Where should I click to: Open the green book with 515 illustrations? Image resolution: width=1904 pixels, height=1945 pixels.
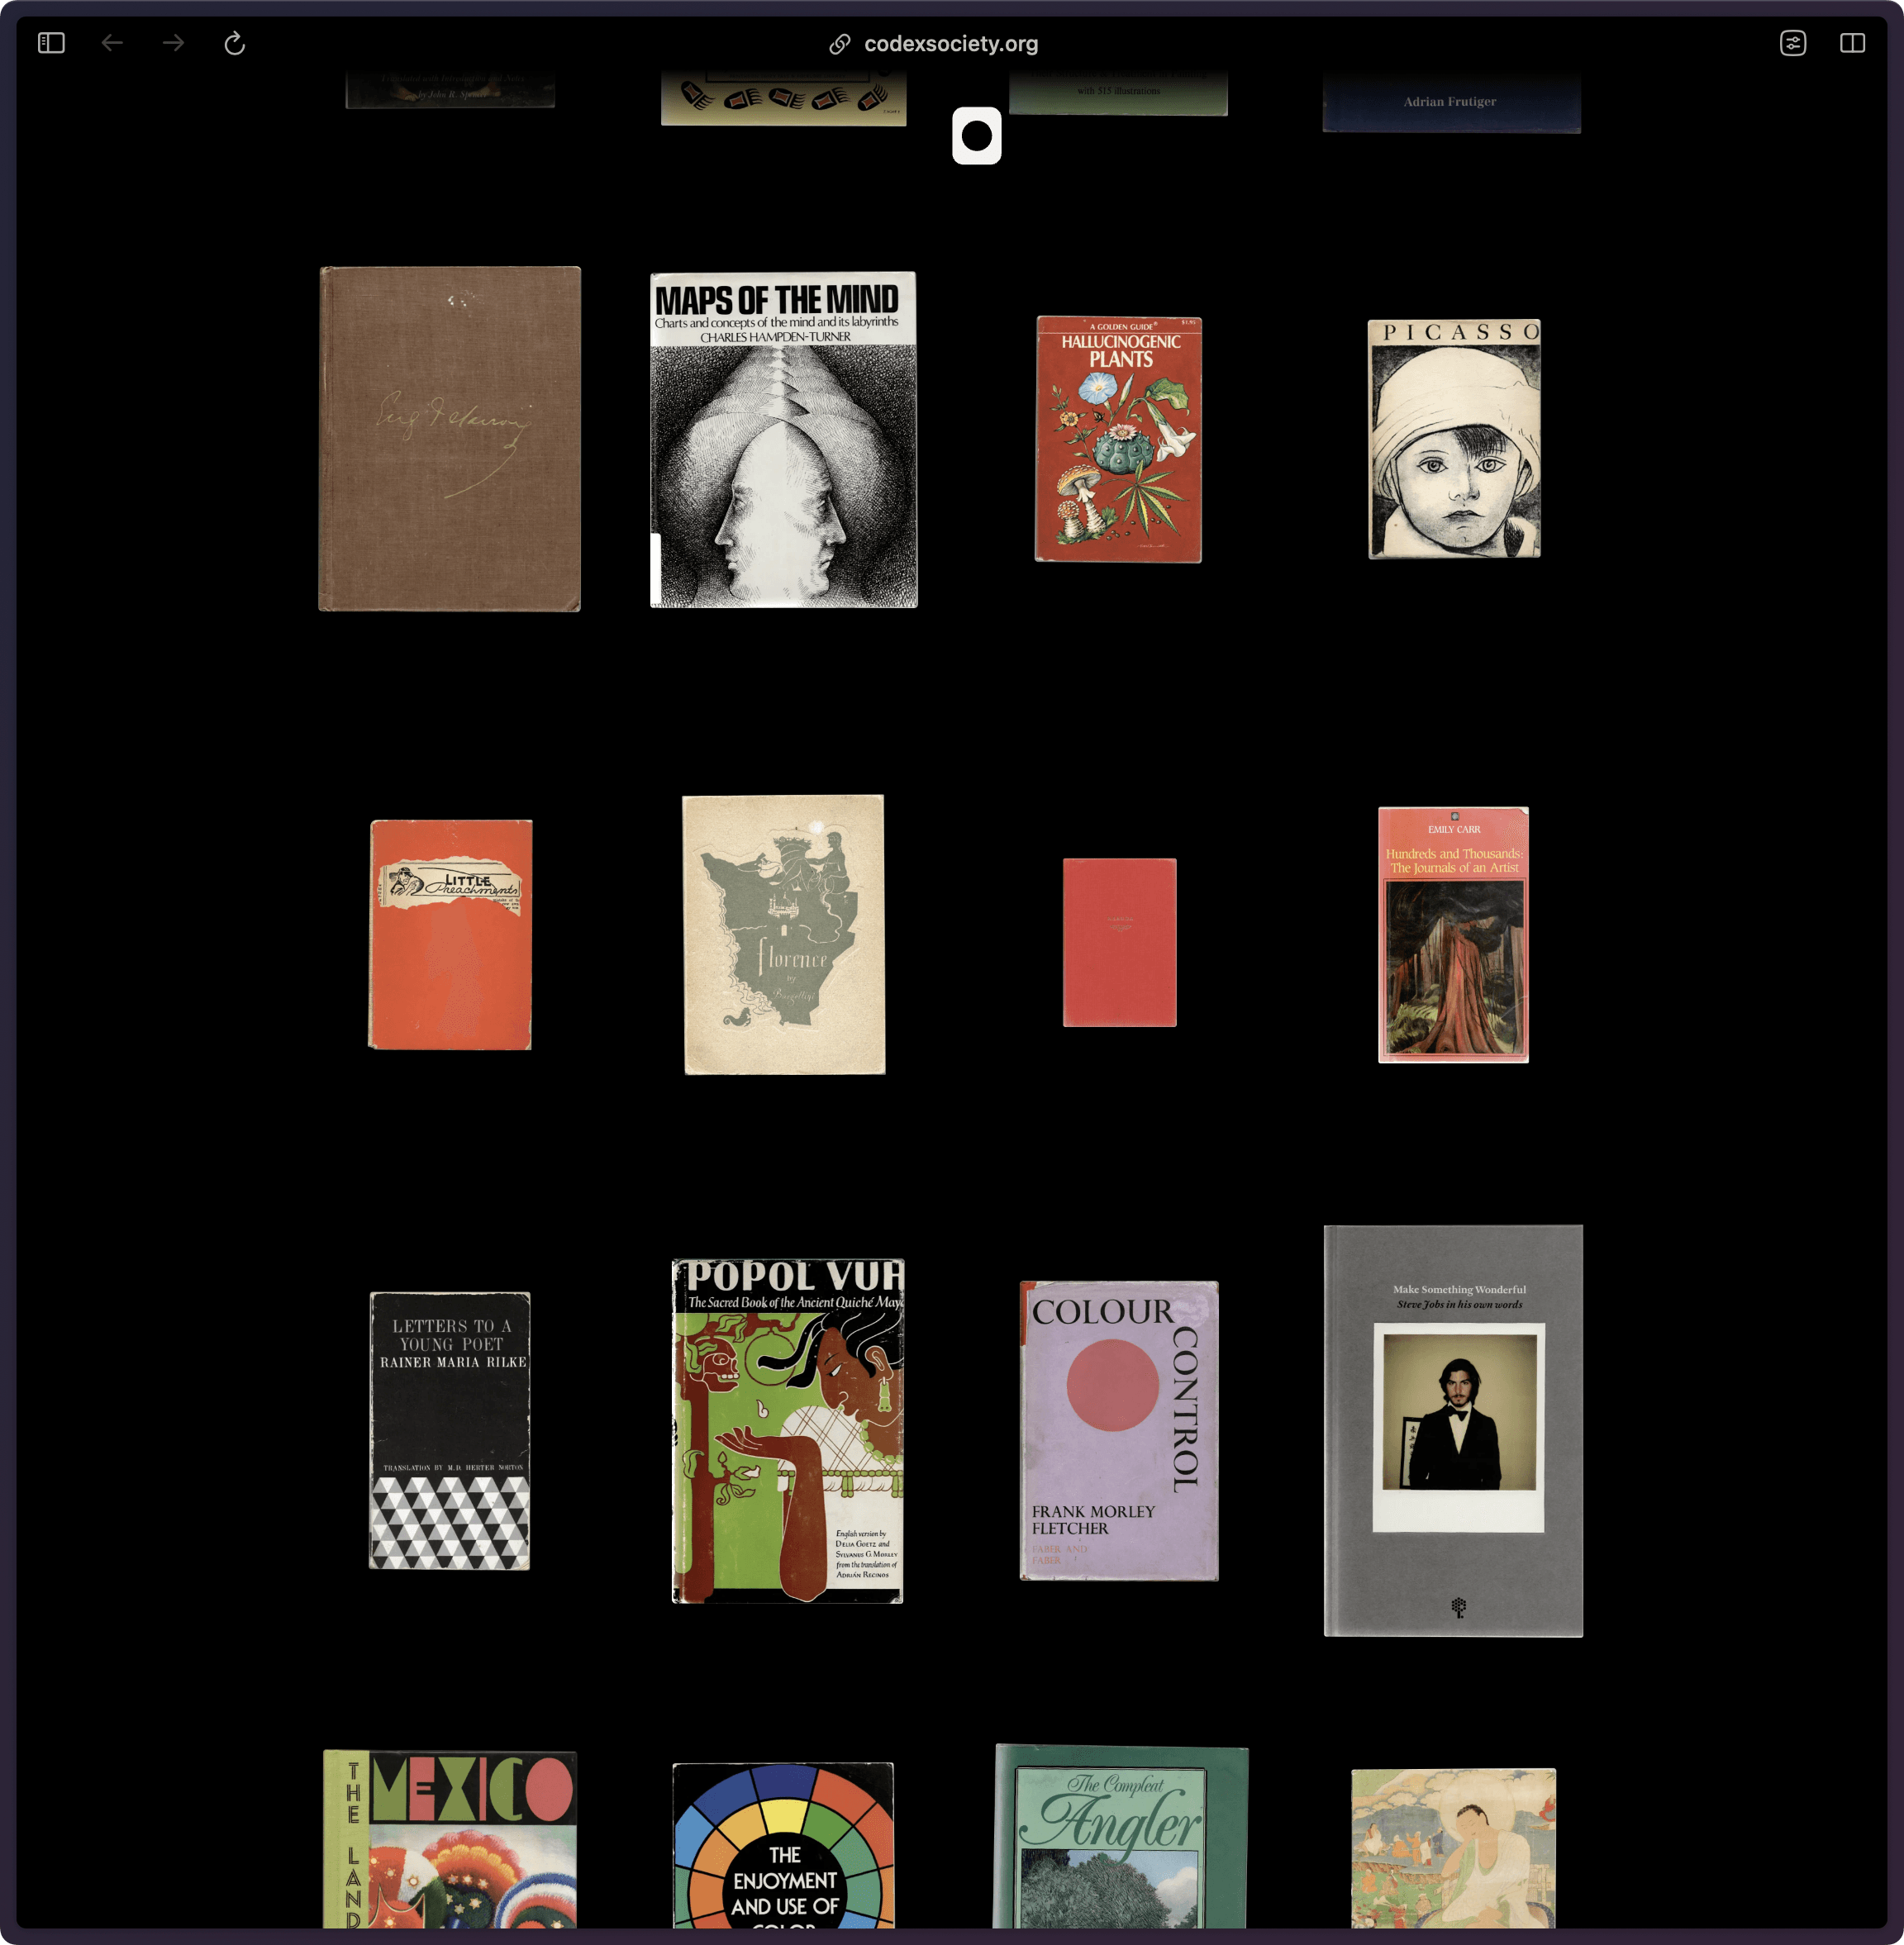pos(1118,93)
